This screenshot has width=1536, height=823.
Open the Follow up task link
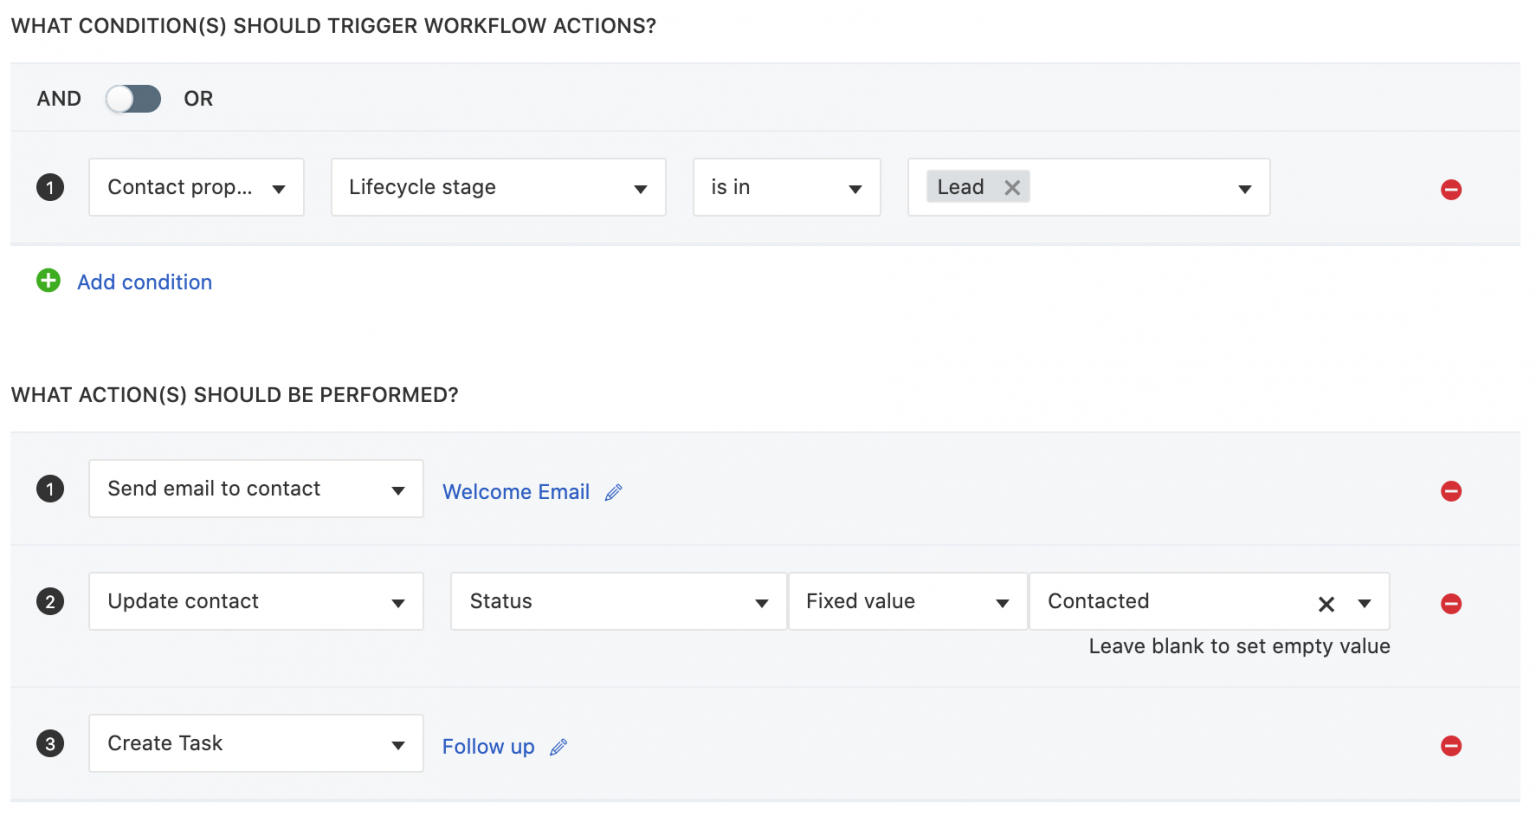[488, 746]
